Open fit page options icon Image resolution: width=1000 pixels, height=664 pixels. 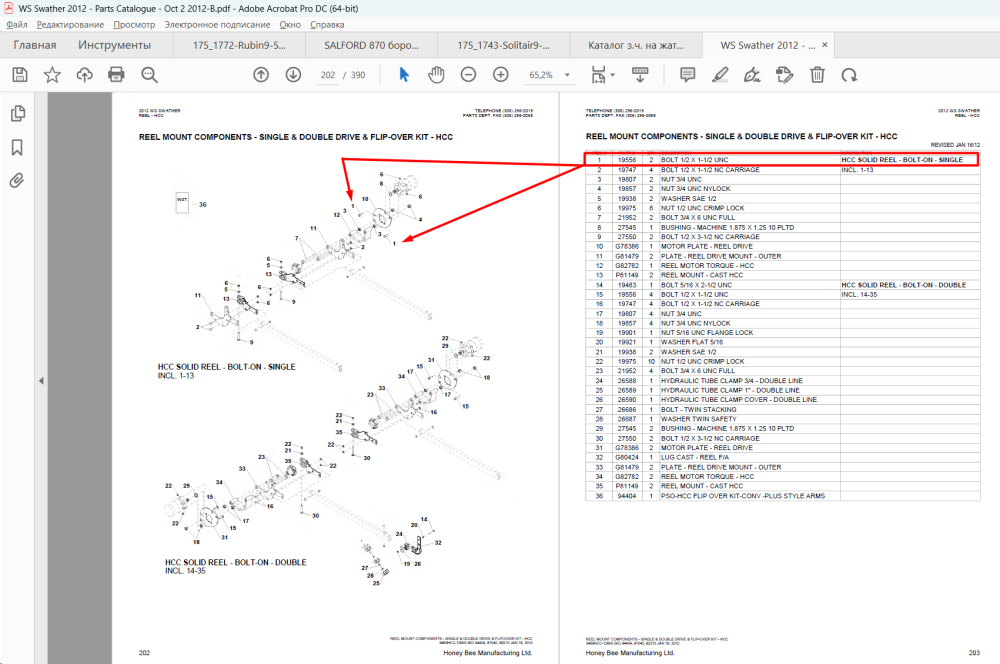598,75
